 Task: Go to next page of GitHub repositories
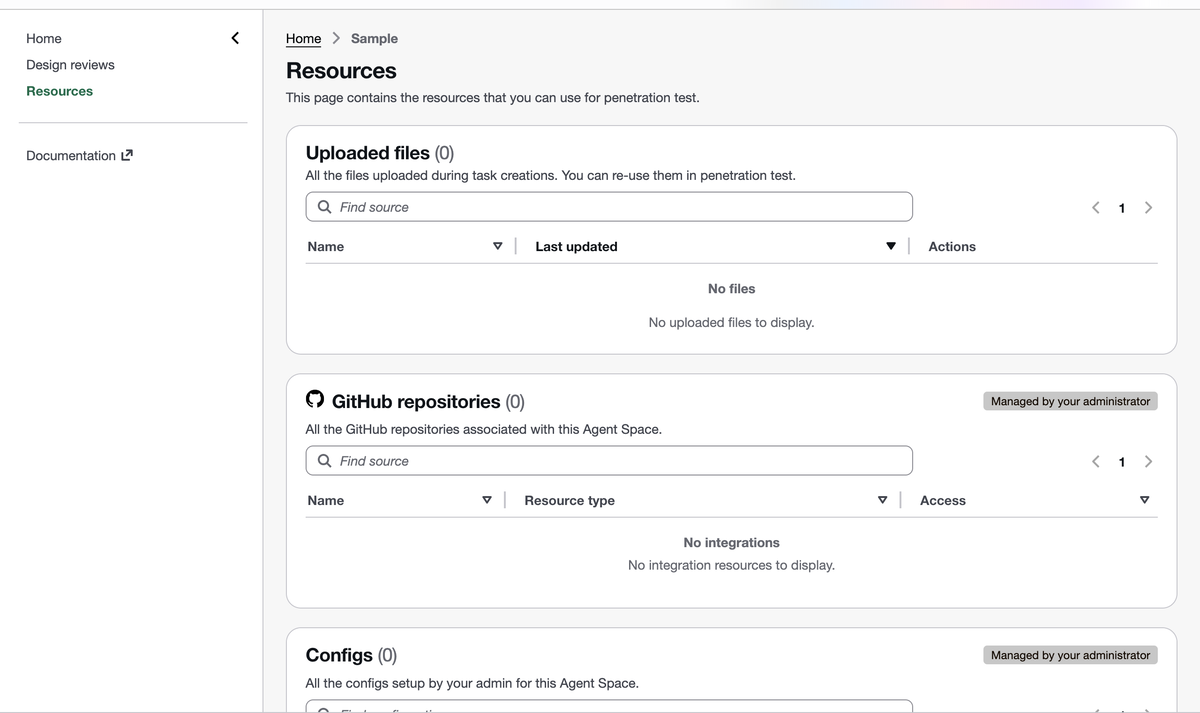[1148, 461]
